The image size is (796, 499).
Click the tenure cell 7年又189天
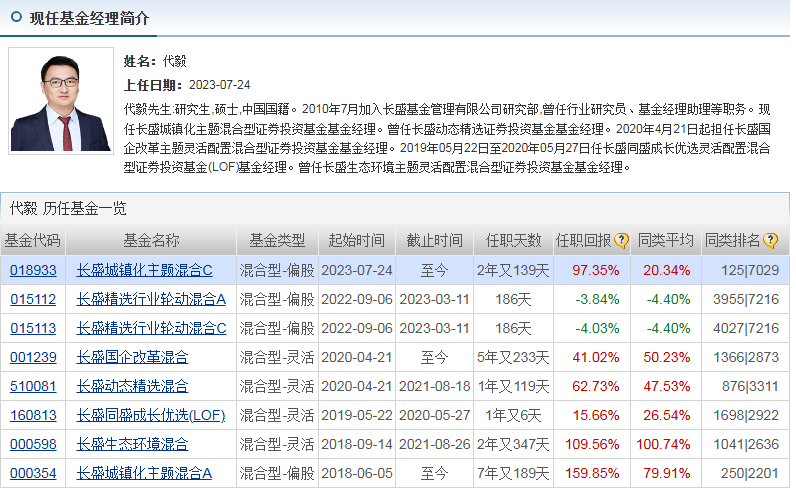[513, 473]
